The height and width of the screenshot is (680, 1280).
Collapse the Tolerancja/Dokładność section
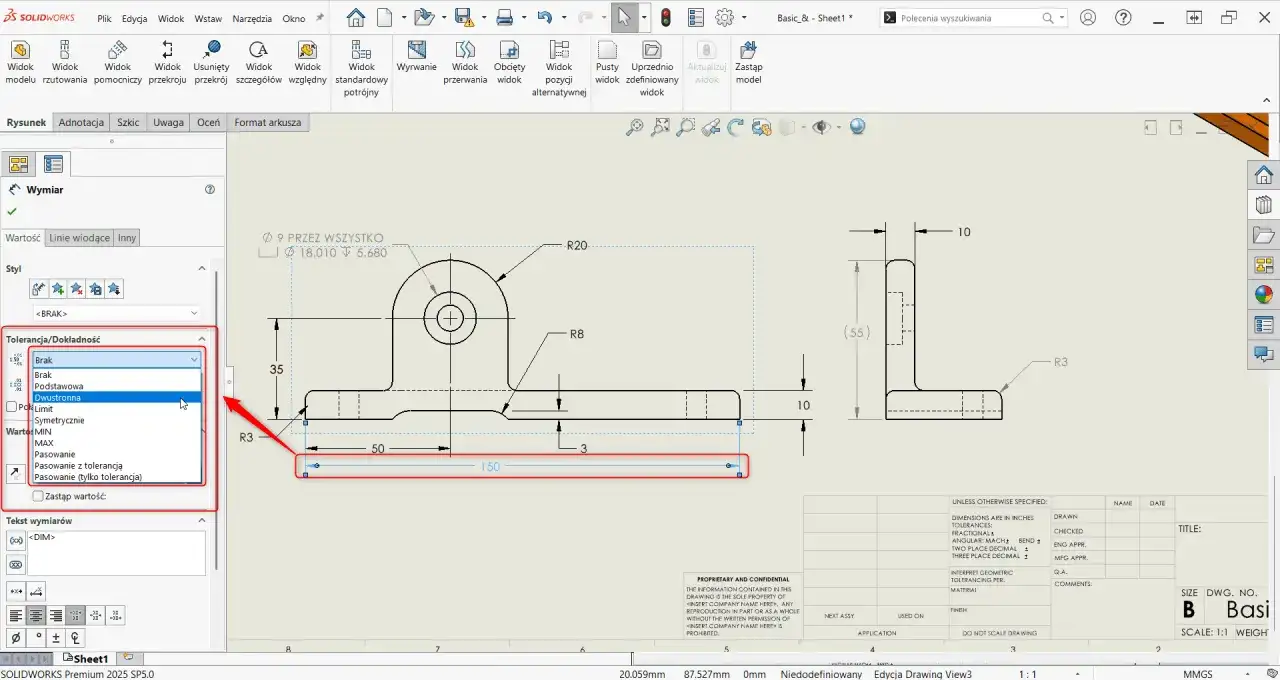tap(201, 339)
